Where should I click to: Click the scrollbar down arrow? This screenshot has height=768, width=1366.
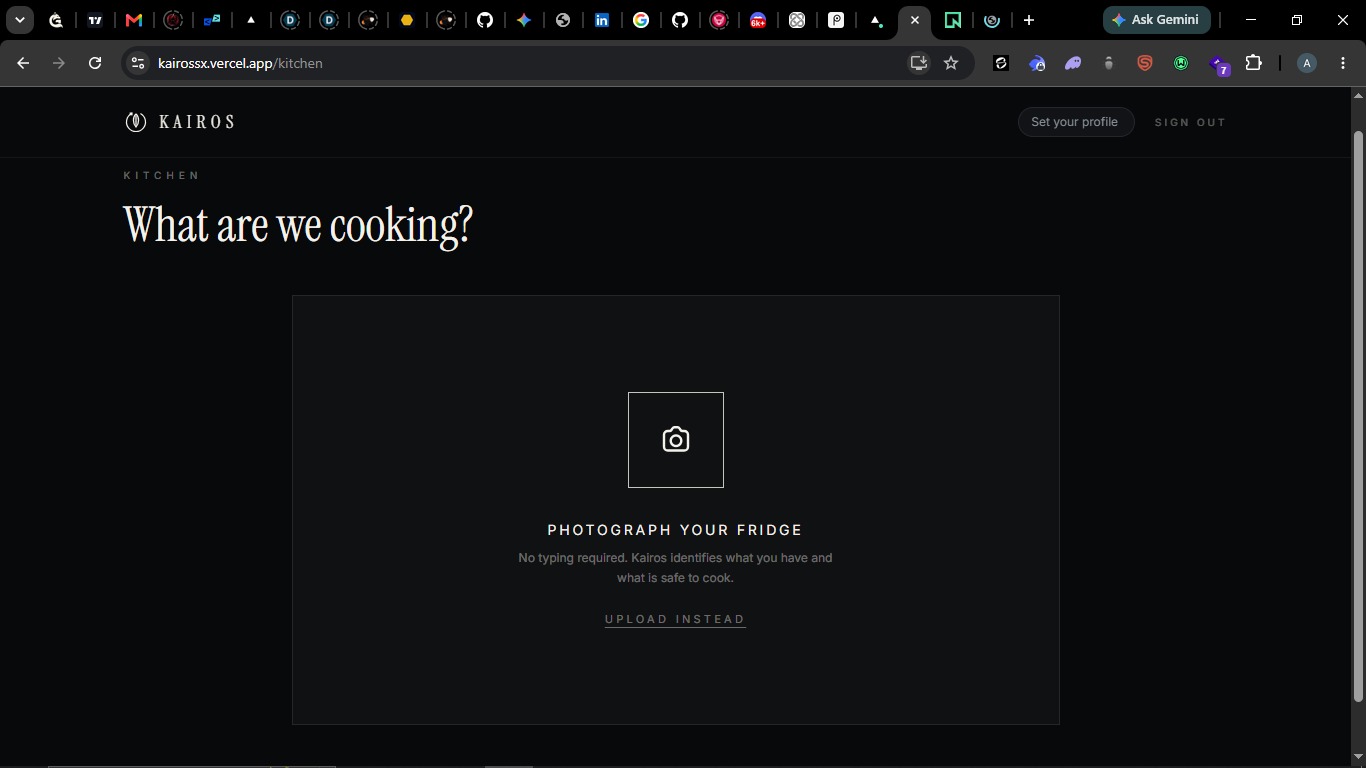[x=1358, y=757]
